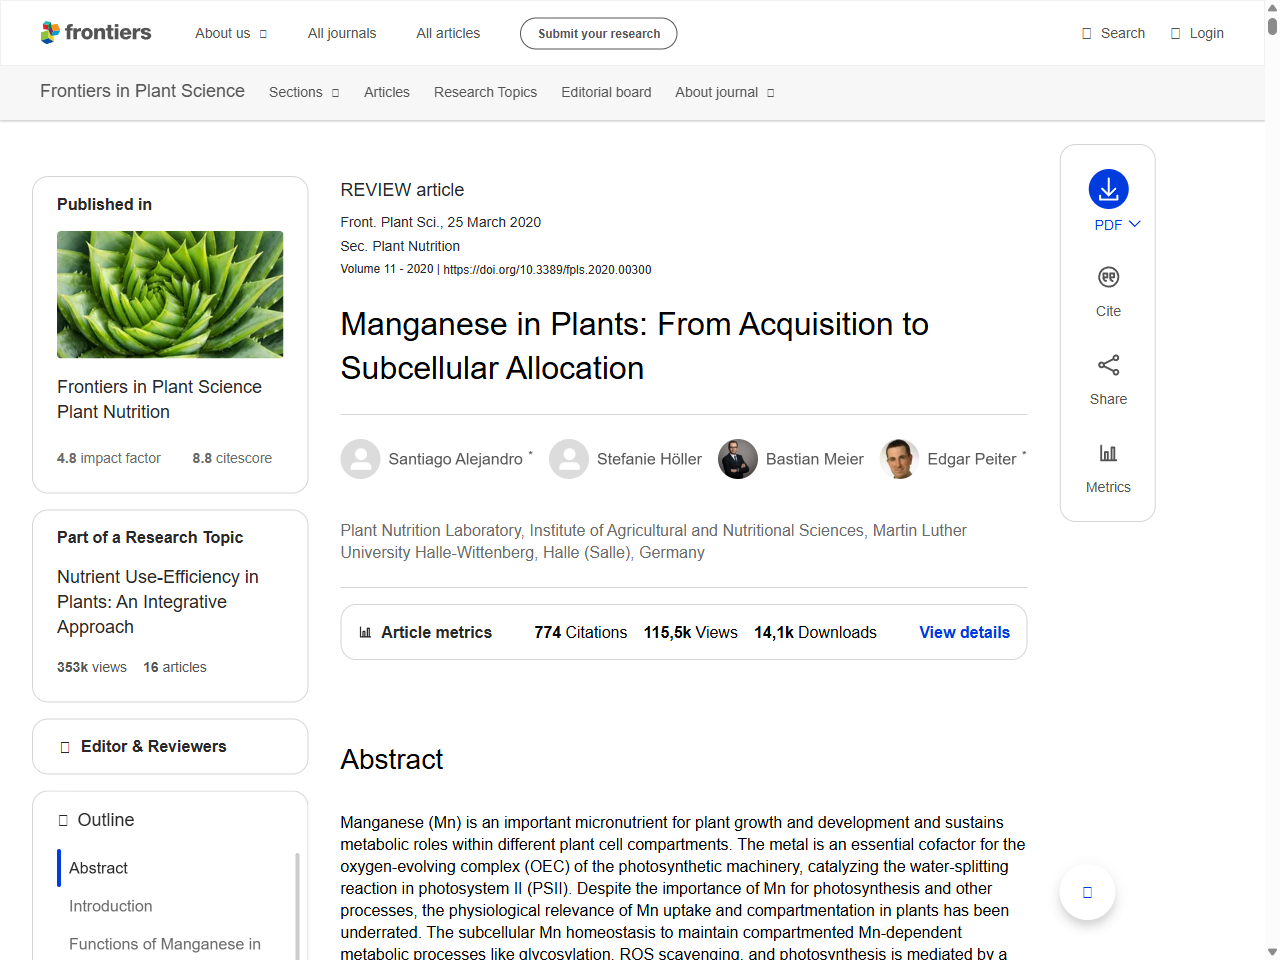The width and height of the screenshot is (1280, 960).
Task: Click 4.8 impact factor text
Action: 108,458
